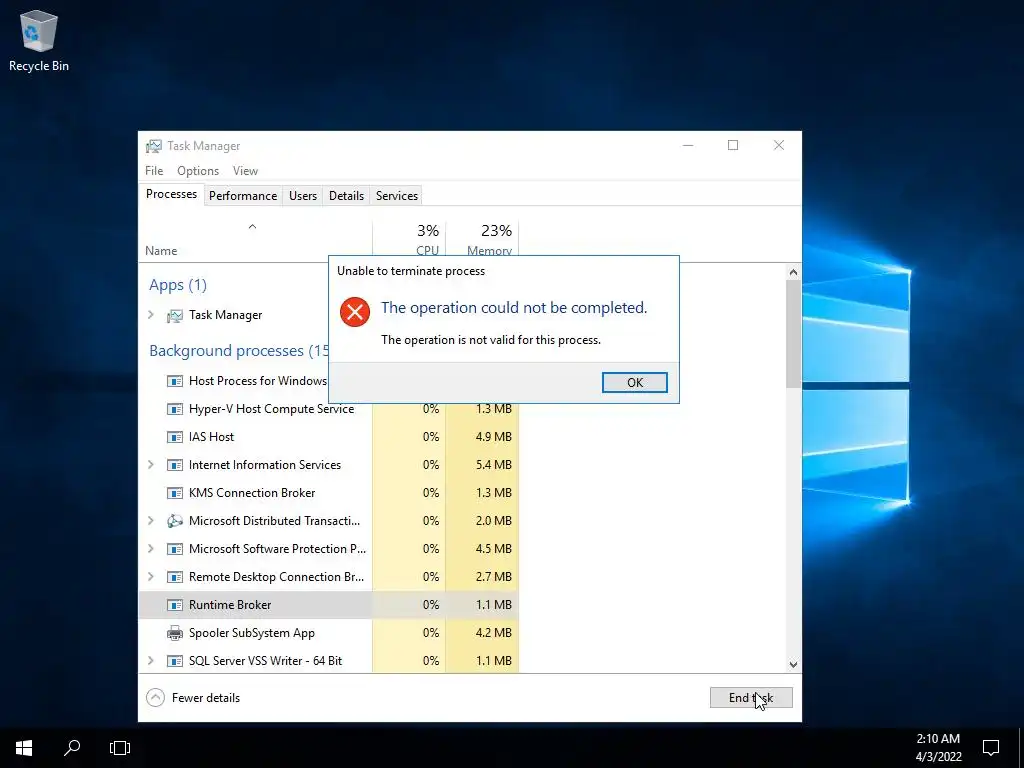Open the View menu
Viewport: 1024px width, 768px height.
(x=246, y=170)
